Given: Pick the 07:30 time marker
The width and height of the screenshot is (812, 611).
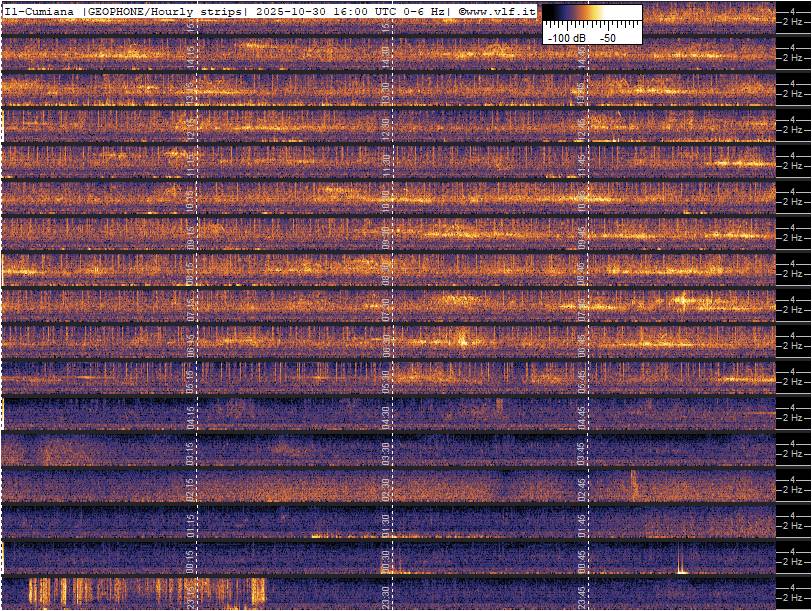Looking at the screenshot, I should tap(386, 306).
